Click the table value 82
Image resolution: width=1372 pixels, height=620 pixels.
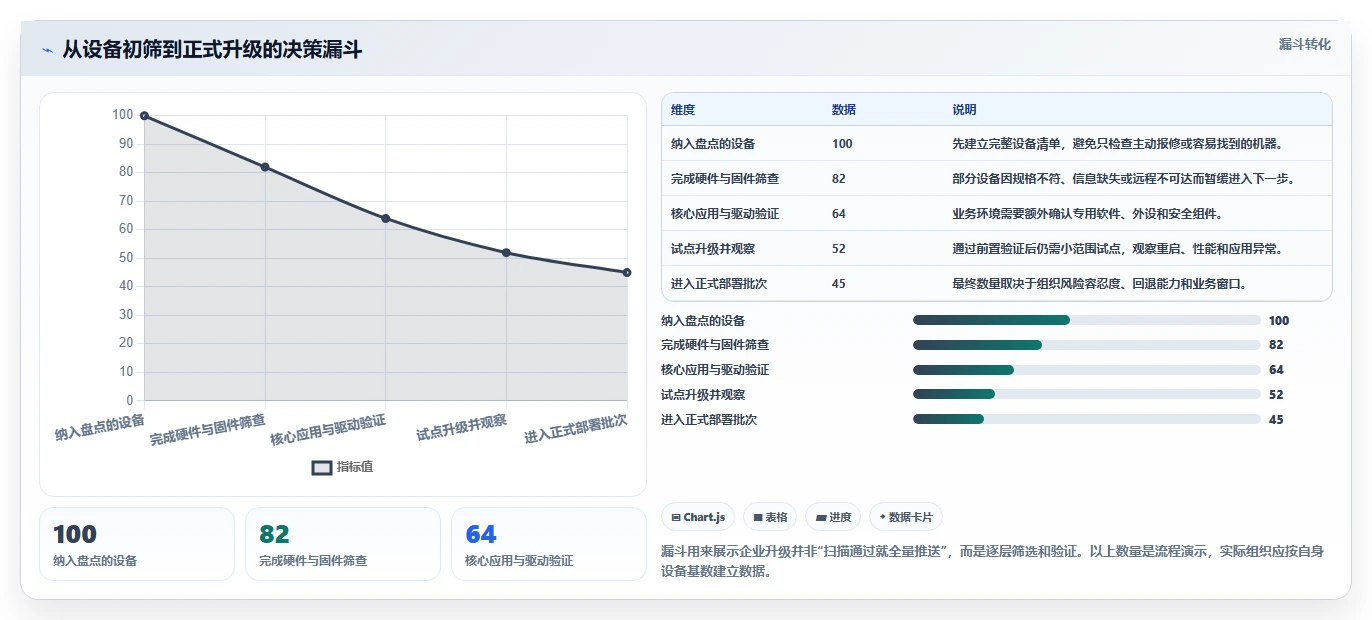[x=839, y=179]
